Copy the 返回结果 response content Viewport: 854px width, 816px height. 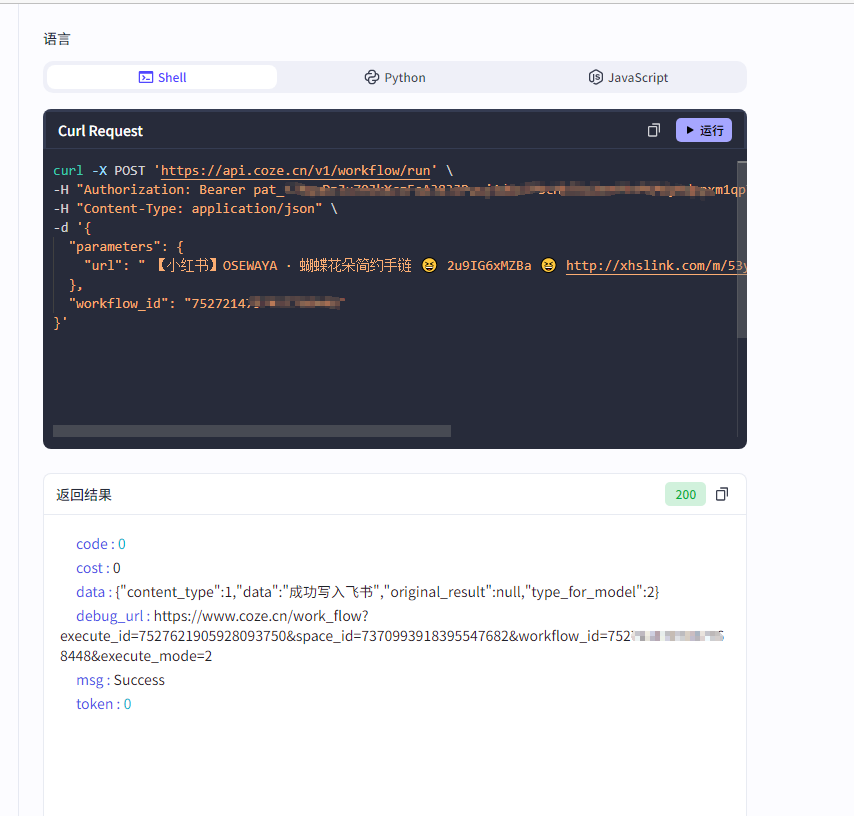pos(722,494)
